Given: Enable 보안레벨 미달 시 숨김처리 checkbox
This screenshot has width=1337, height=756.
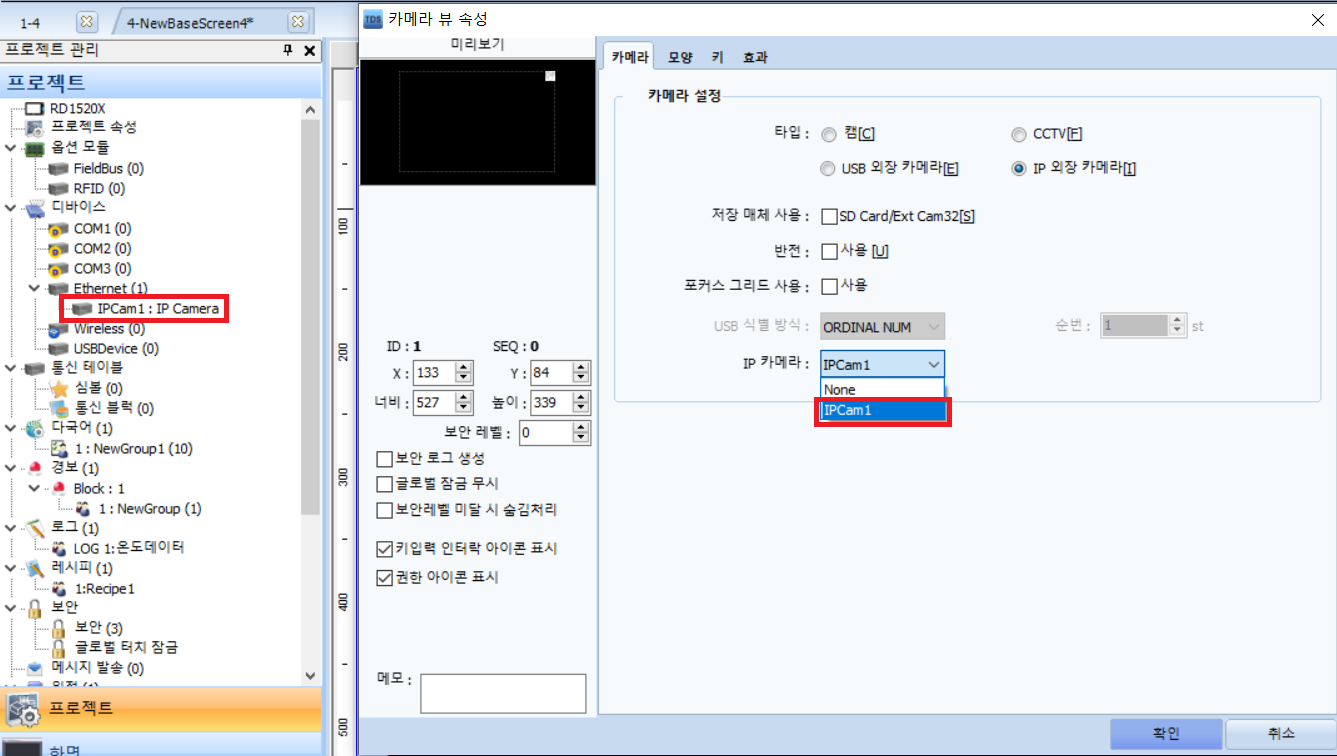Looking at the screenshot, I should [384, 510].
